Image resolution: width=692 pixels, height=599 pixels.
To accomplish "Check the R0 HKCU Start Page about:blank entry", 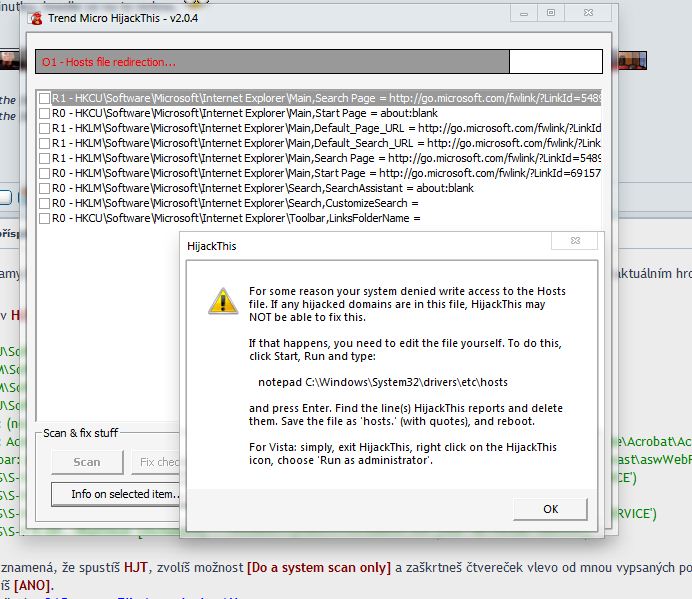I will point(44,113).
